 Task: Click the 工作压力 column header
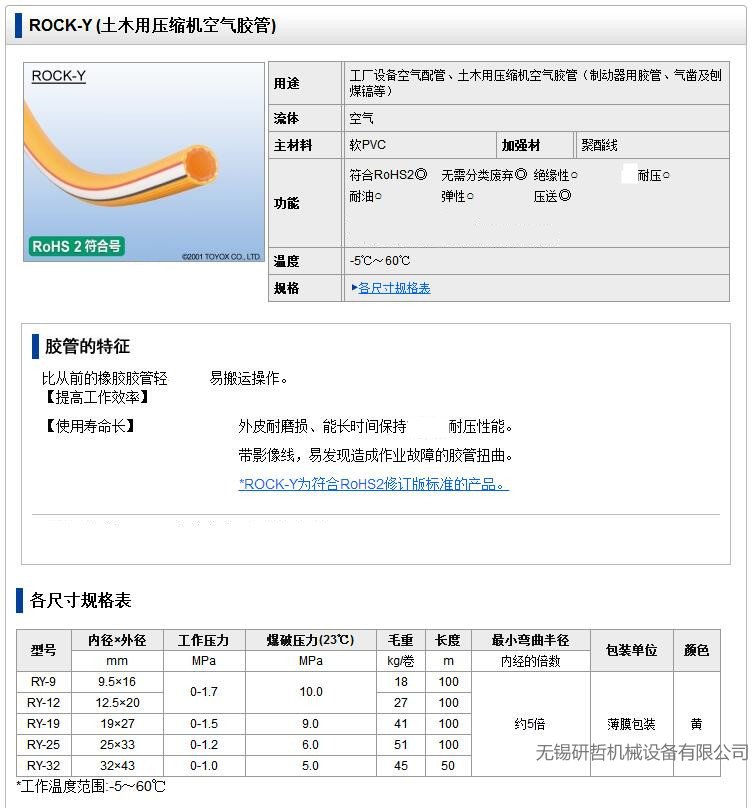pos(204,640)
